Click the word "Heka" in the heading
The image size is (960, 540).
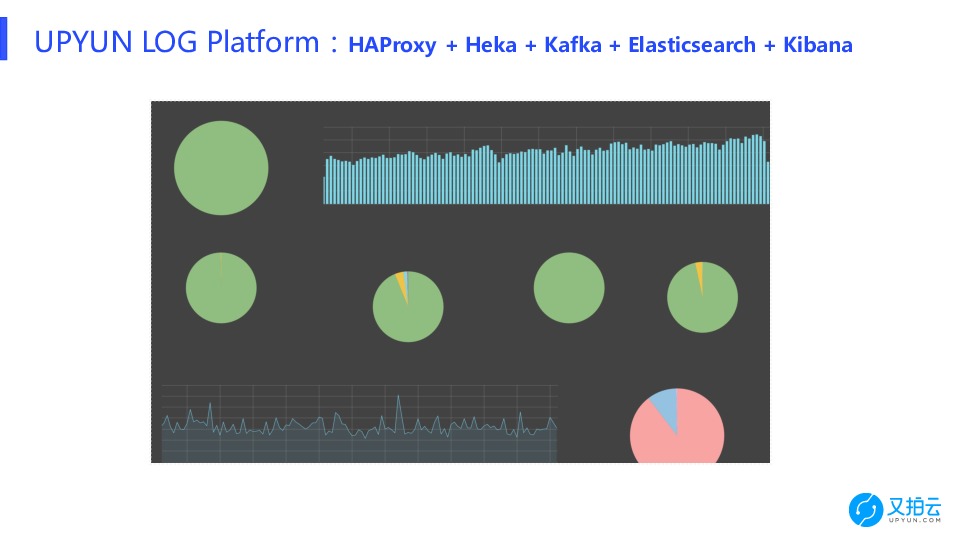tap(491, 45)
